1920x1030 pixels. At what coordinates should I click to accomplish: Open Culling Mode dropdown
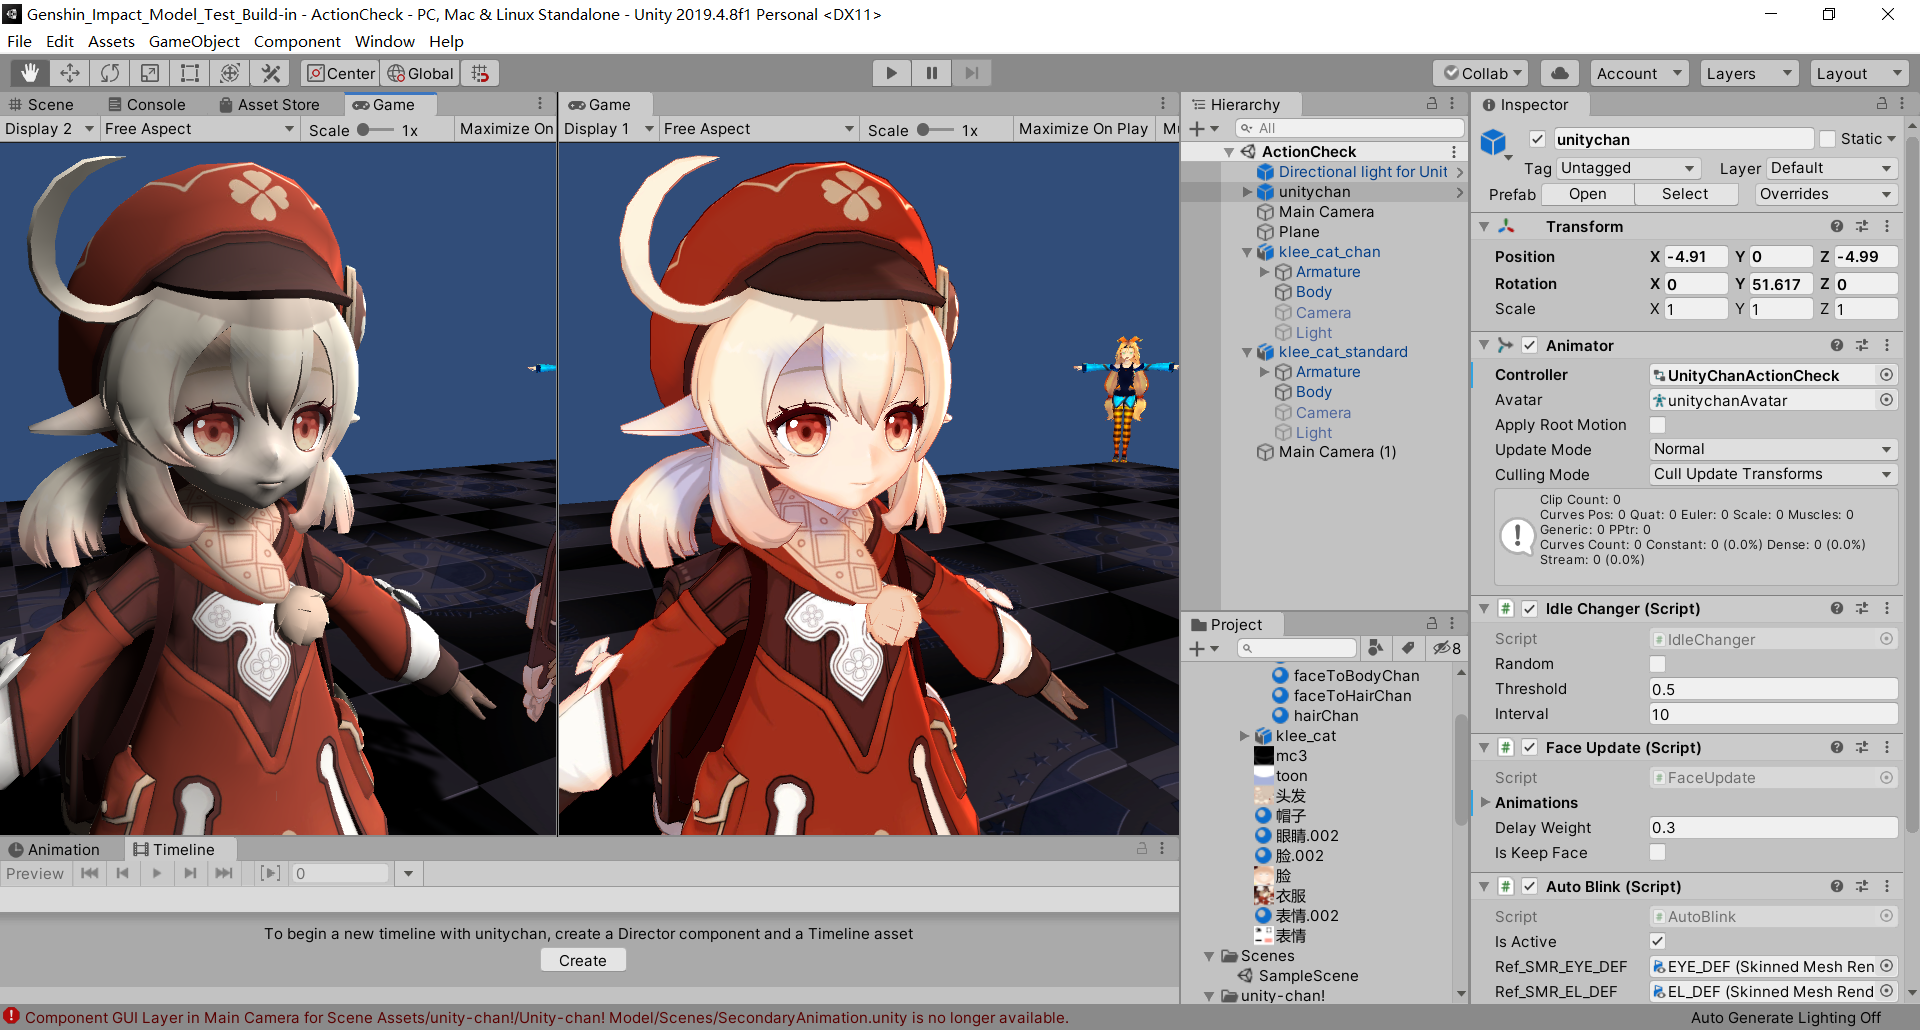coord(1773,475)
